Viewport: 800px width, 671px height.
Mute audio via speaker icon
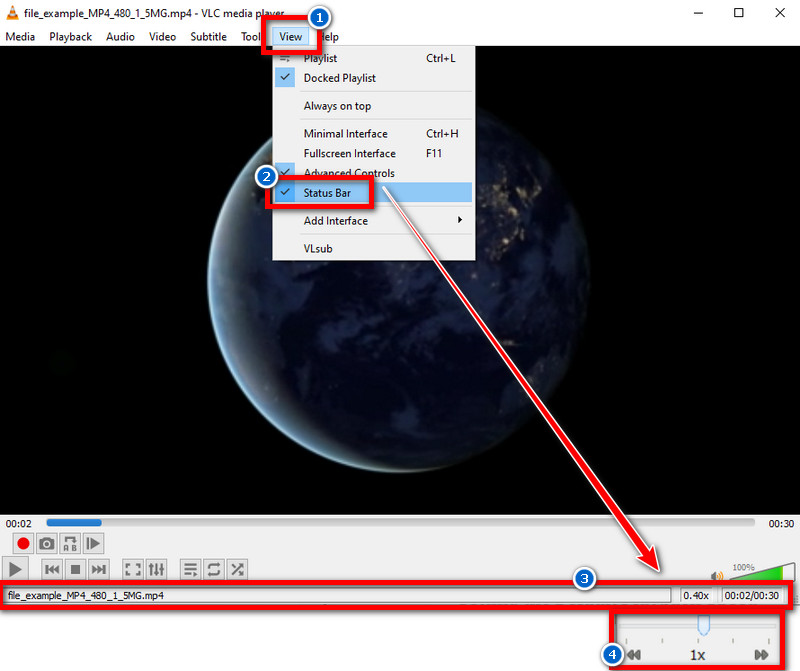coord(717,576)
